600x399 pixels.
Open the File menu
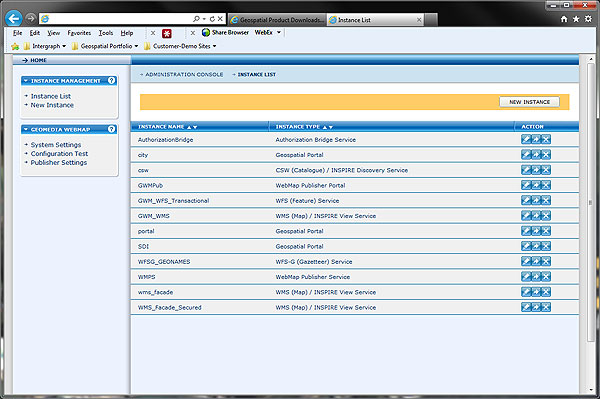click(18, 33)
